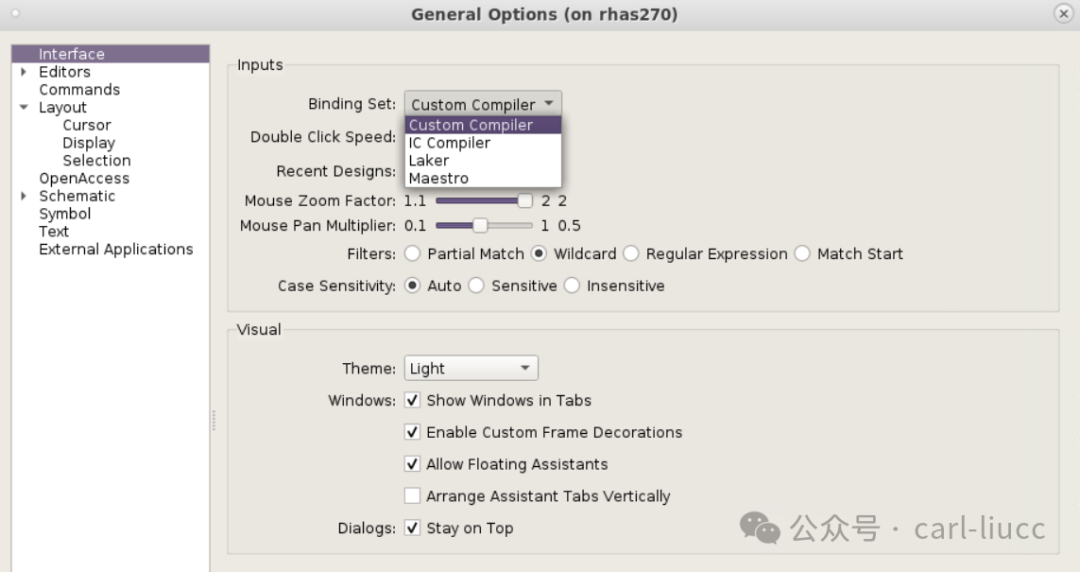Open the Theme dropdown
The height and width of the screenshot is (572, 1080).
471,368
